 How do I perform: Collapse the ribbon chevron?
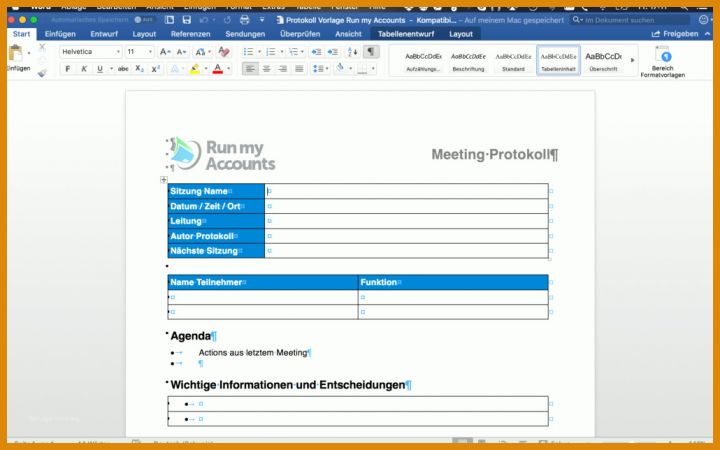pos(708,34)
